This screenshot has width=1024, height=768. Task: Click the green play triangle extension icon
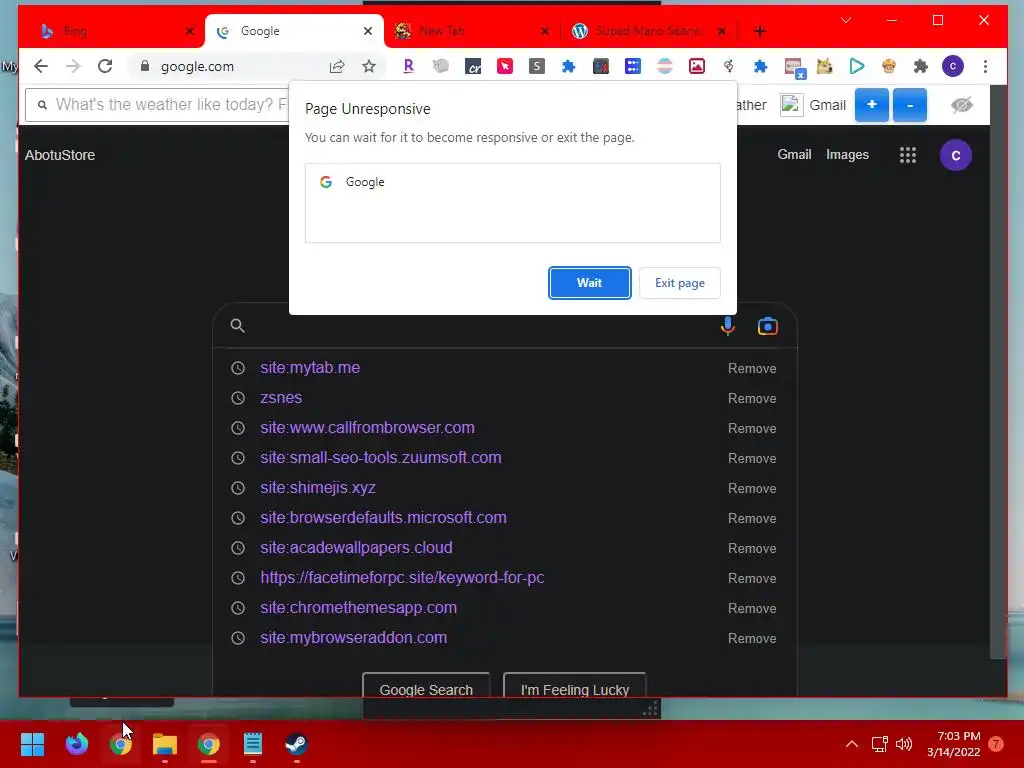point(857,66)
